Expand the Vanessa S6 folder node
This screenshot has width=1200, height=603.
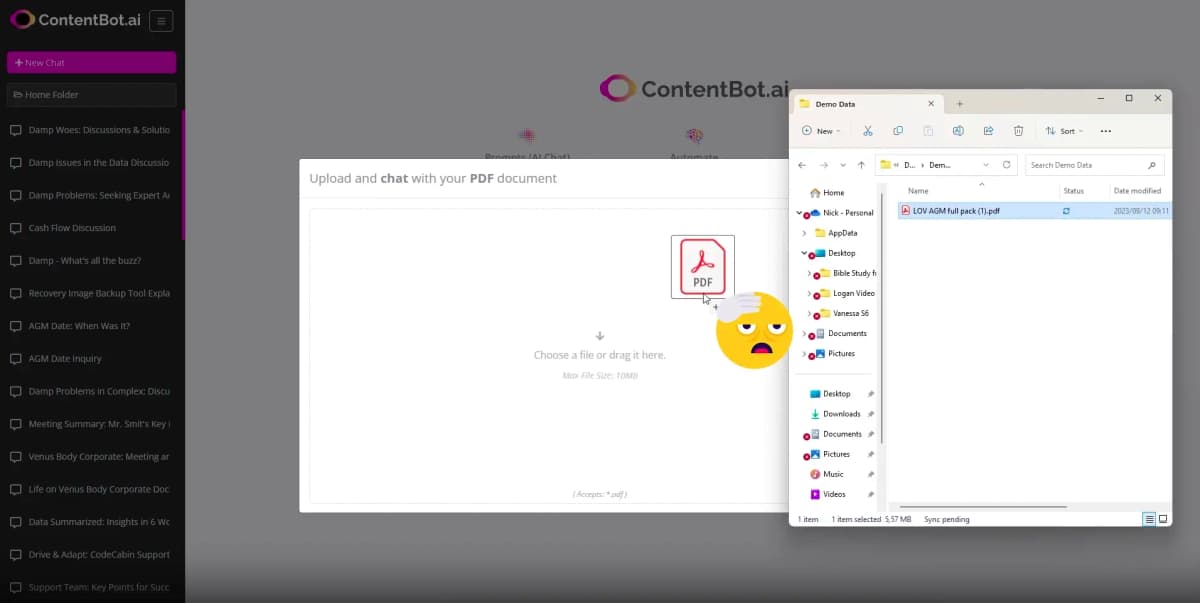click(x=809, y=313)
